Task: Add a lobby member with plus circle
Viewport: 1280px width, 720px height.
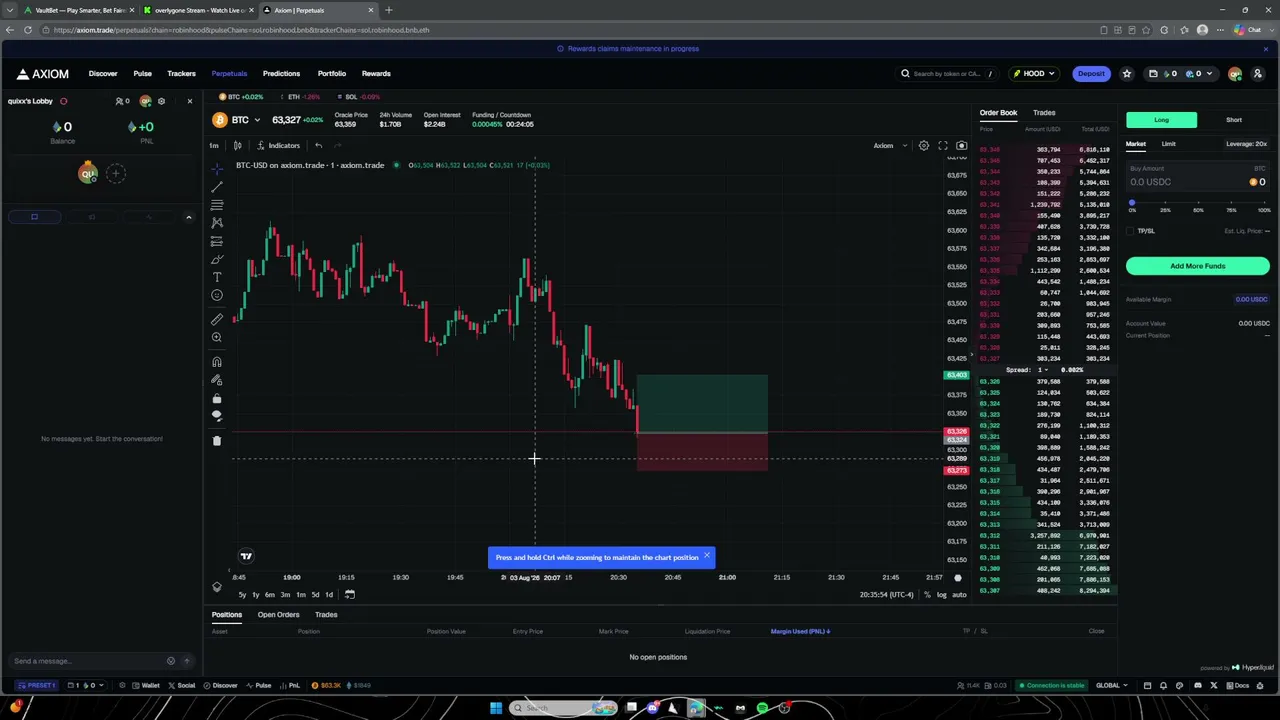Action: pyautogui.click(x=115, y=173)
